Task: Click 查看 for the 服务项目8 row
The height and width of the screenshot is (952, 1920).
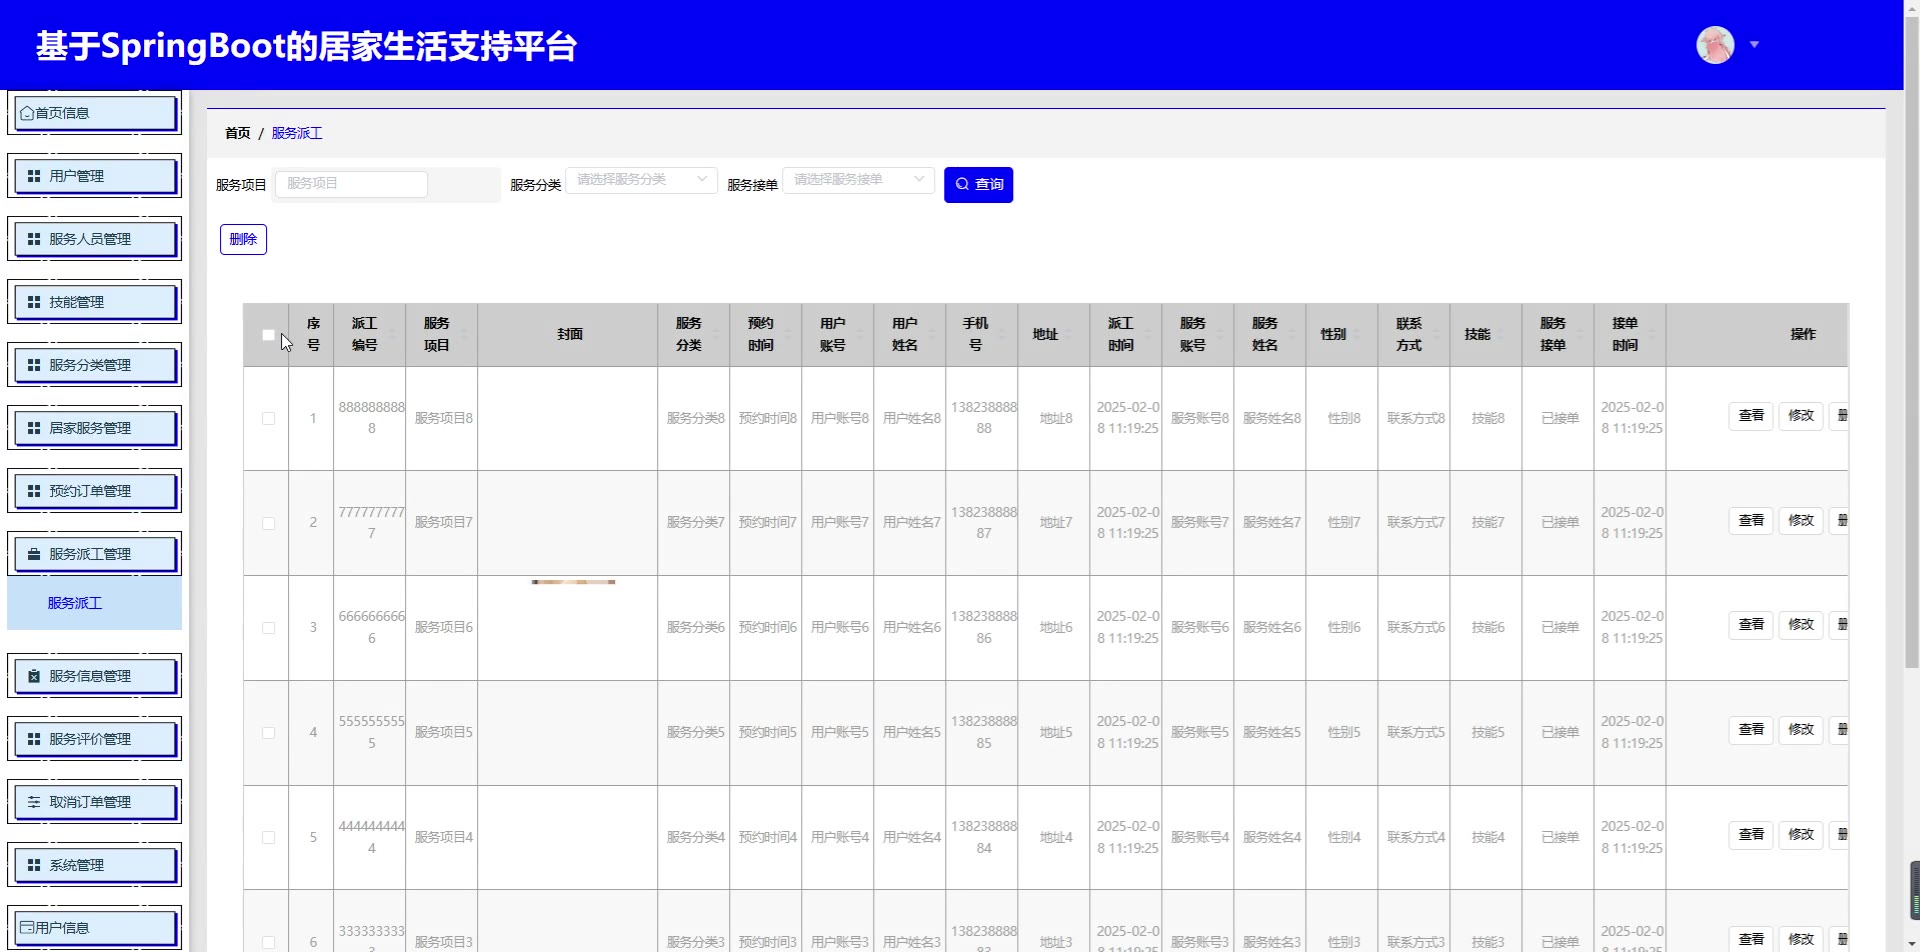Action: pos(1751,416)
